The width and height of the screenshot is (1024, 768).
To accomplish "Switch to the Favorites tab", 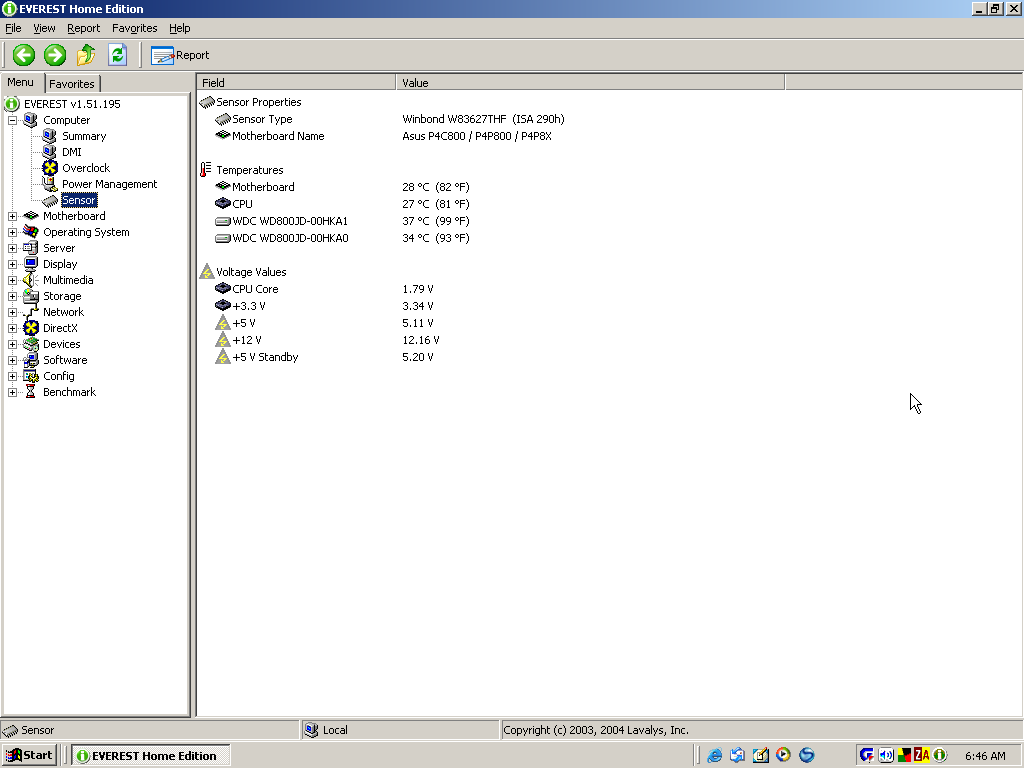I will [72, 84].
